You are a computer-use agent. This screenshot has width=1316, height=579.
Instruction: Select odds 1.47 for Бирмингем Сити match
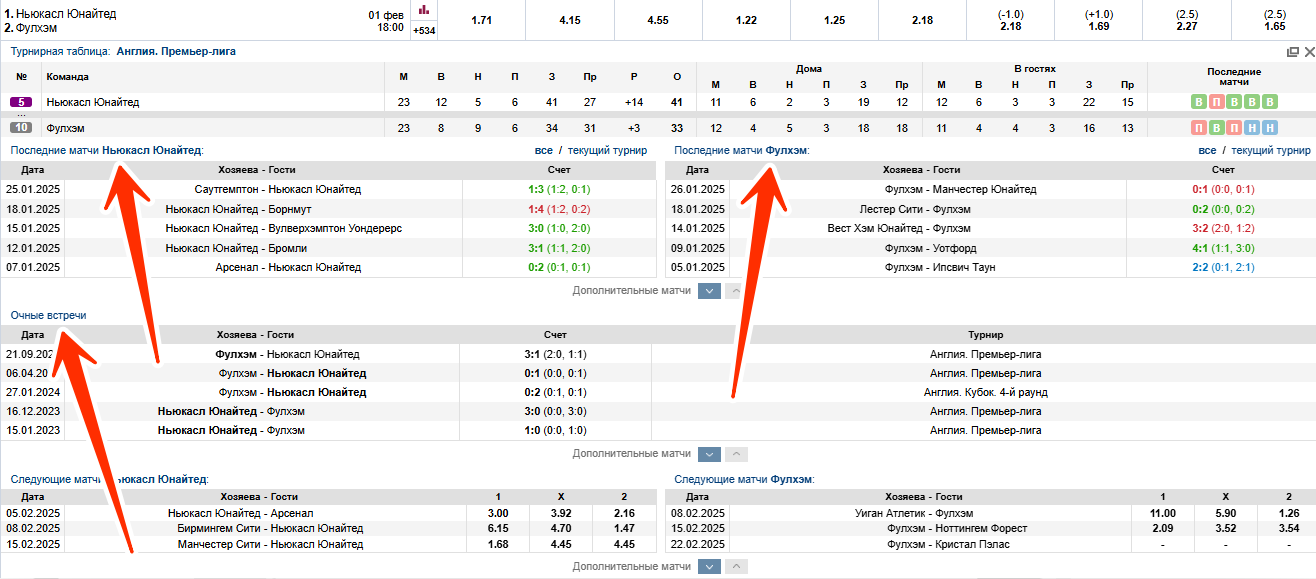pos(623,528)
